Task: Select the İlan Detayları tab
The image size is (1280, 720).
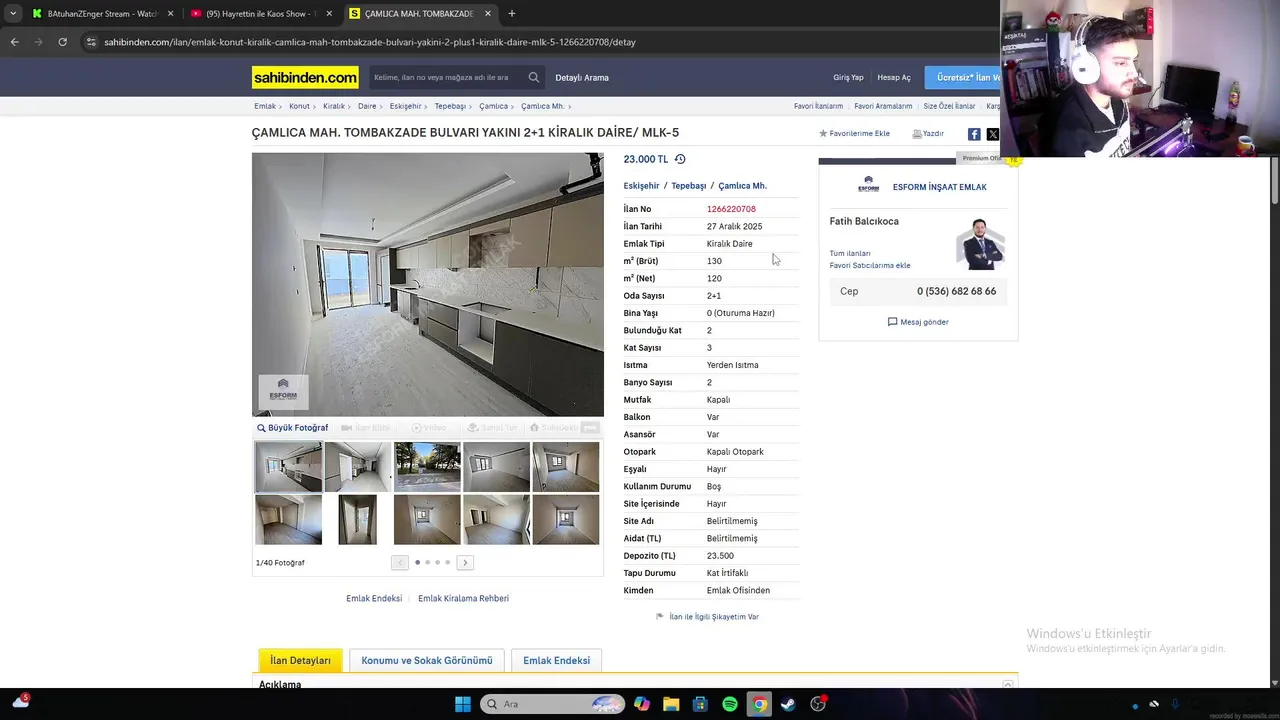Action: (300, 661)
